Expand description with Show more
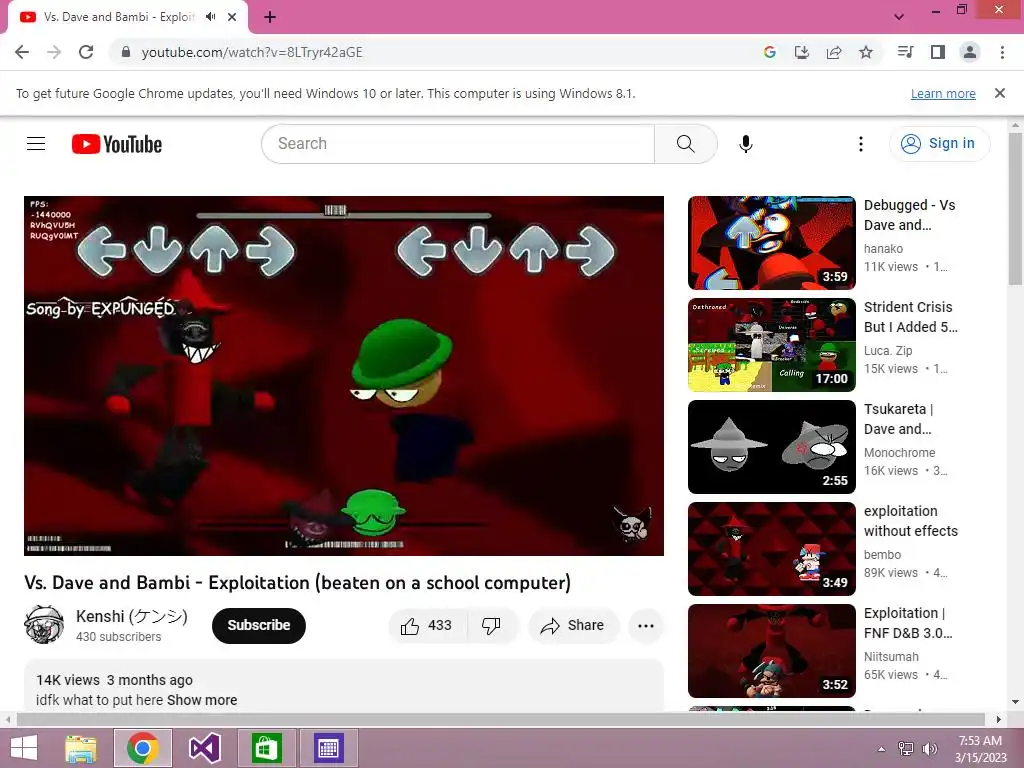 pyautogui.click(x=202, y=700)
